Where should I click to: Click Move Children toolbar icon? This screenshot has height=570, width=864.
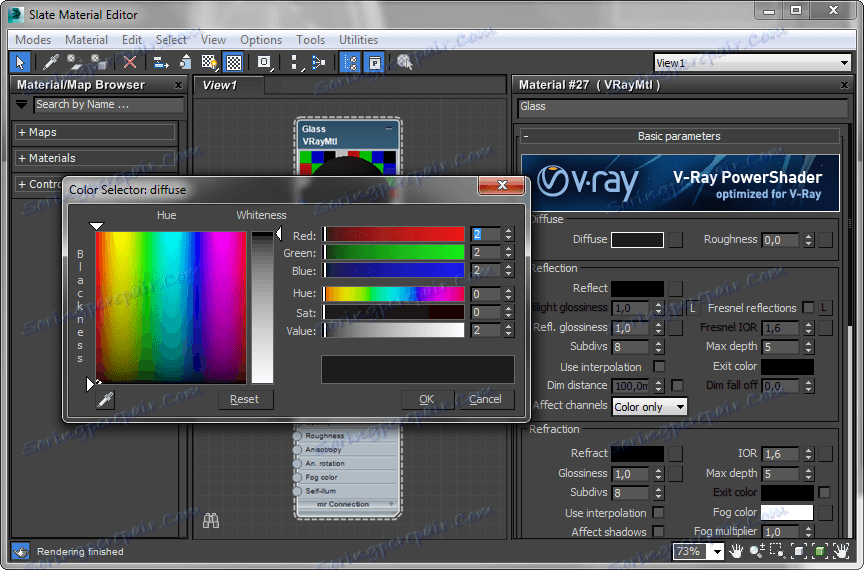coord(161,62)
